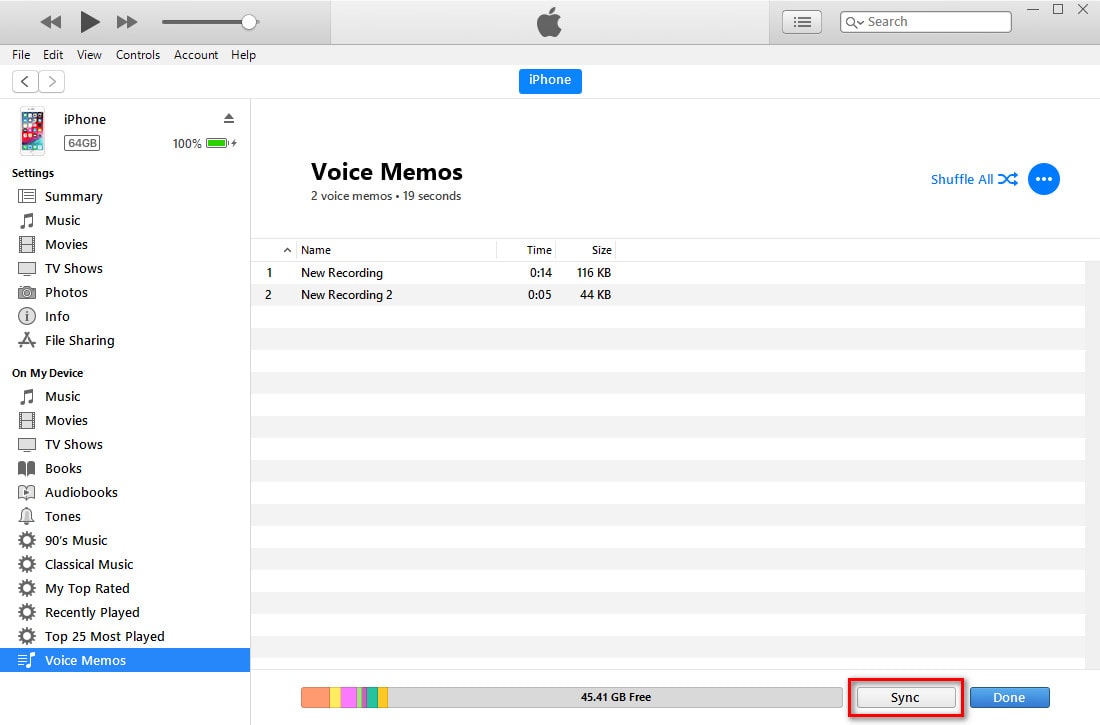
Task: Click the Search input field
Action: point(925,22)
